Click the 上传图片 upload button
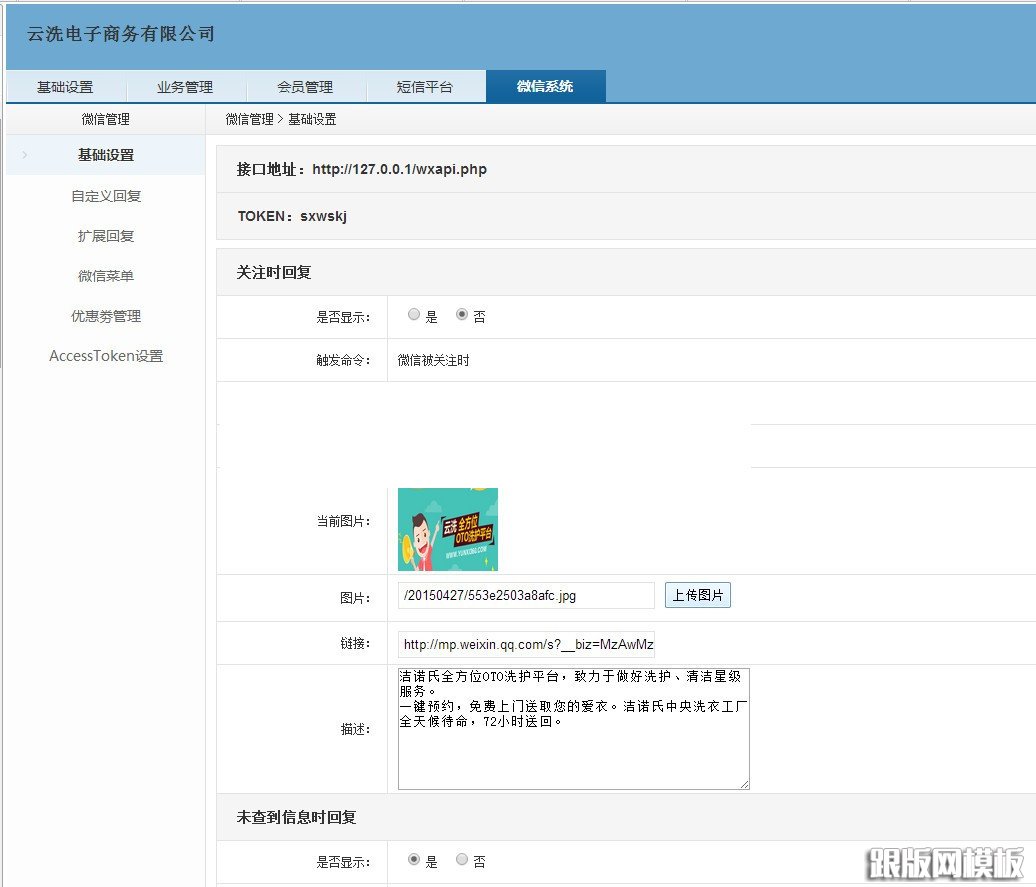This screenshot has height=887, width=1036. [x=697, y=594]
